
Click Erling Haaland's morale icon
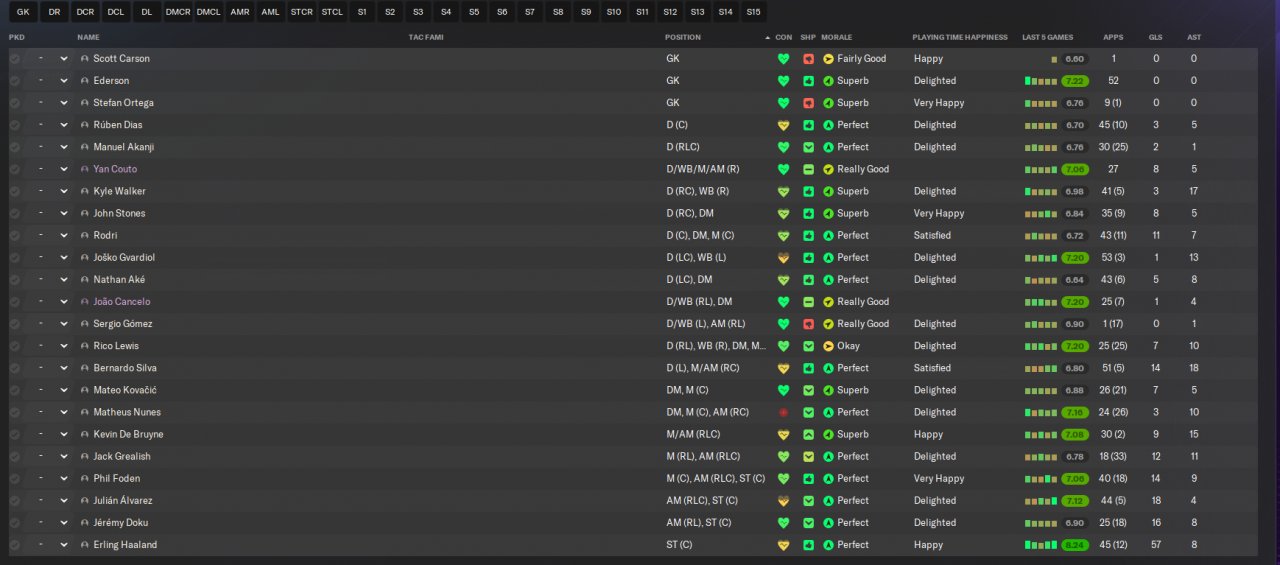click(828, 545)
